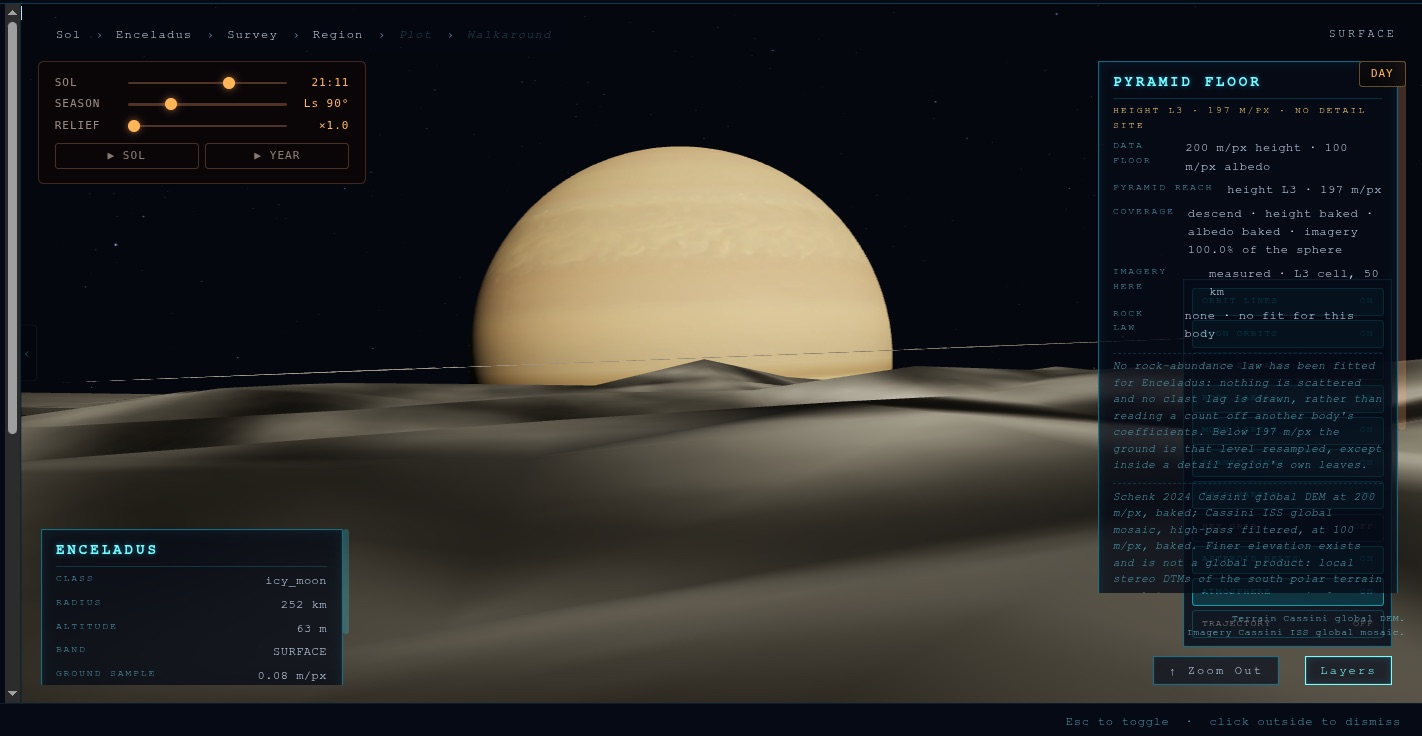The height and width of the screenshot is (736, 1422).
Task: Click Saturn in the viewport
Action: 682,265
